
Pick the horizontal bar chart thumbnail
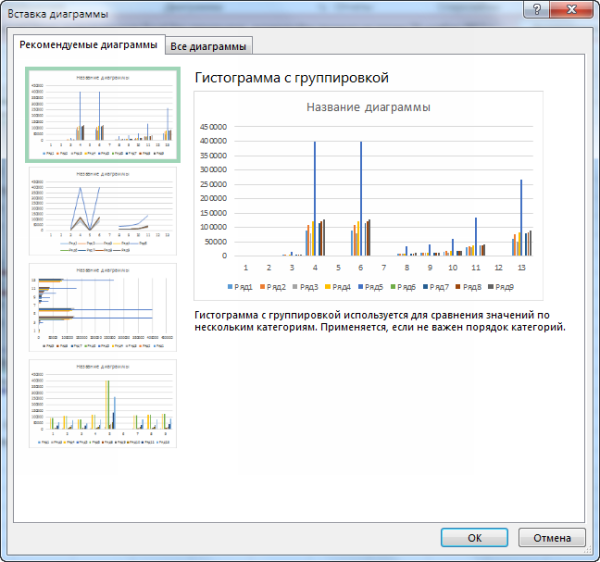click(102, 305)
